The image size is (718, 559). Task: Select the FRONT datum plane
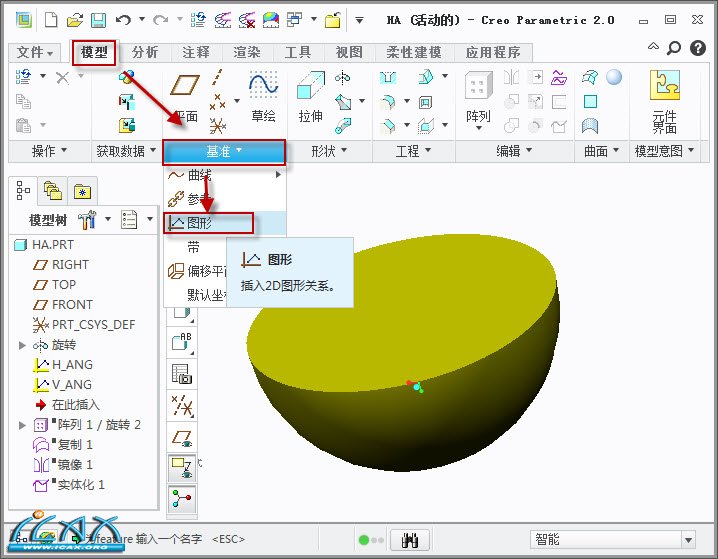72,305
